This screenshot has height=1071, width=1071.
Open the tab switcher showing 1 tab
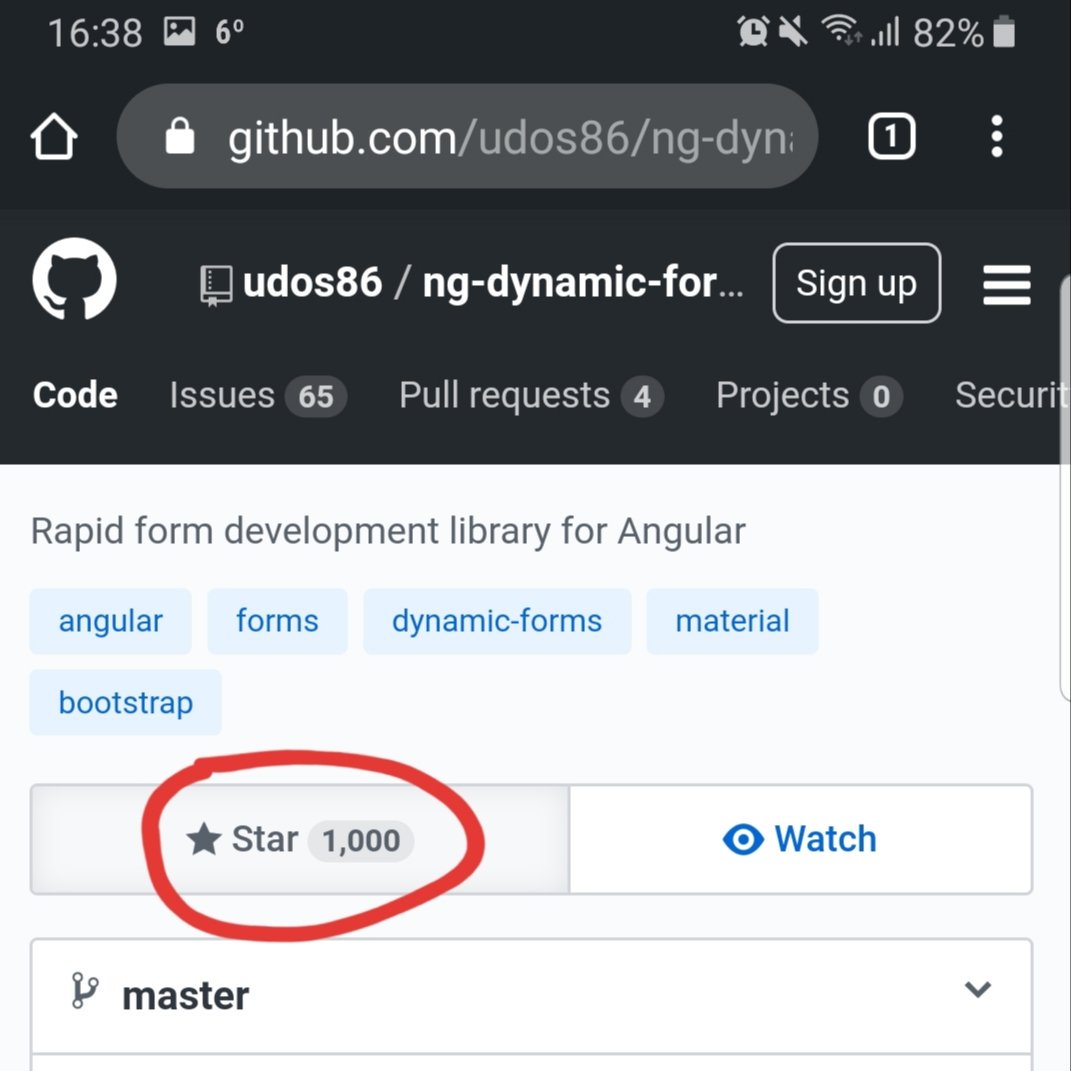[x=891, y=137]
